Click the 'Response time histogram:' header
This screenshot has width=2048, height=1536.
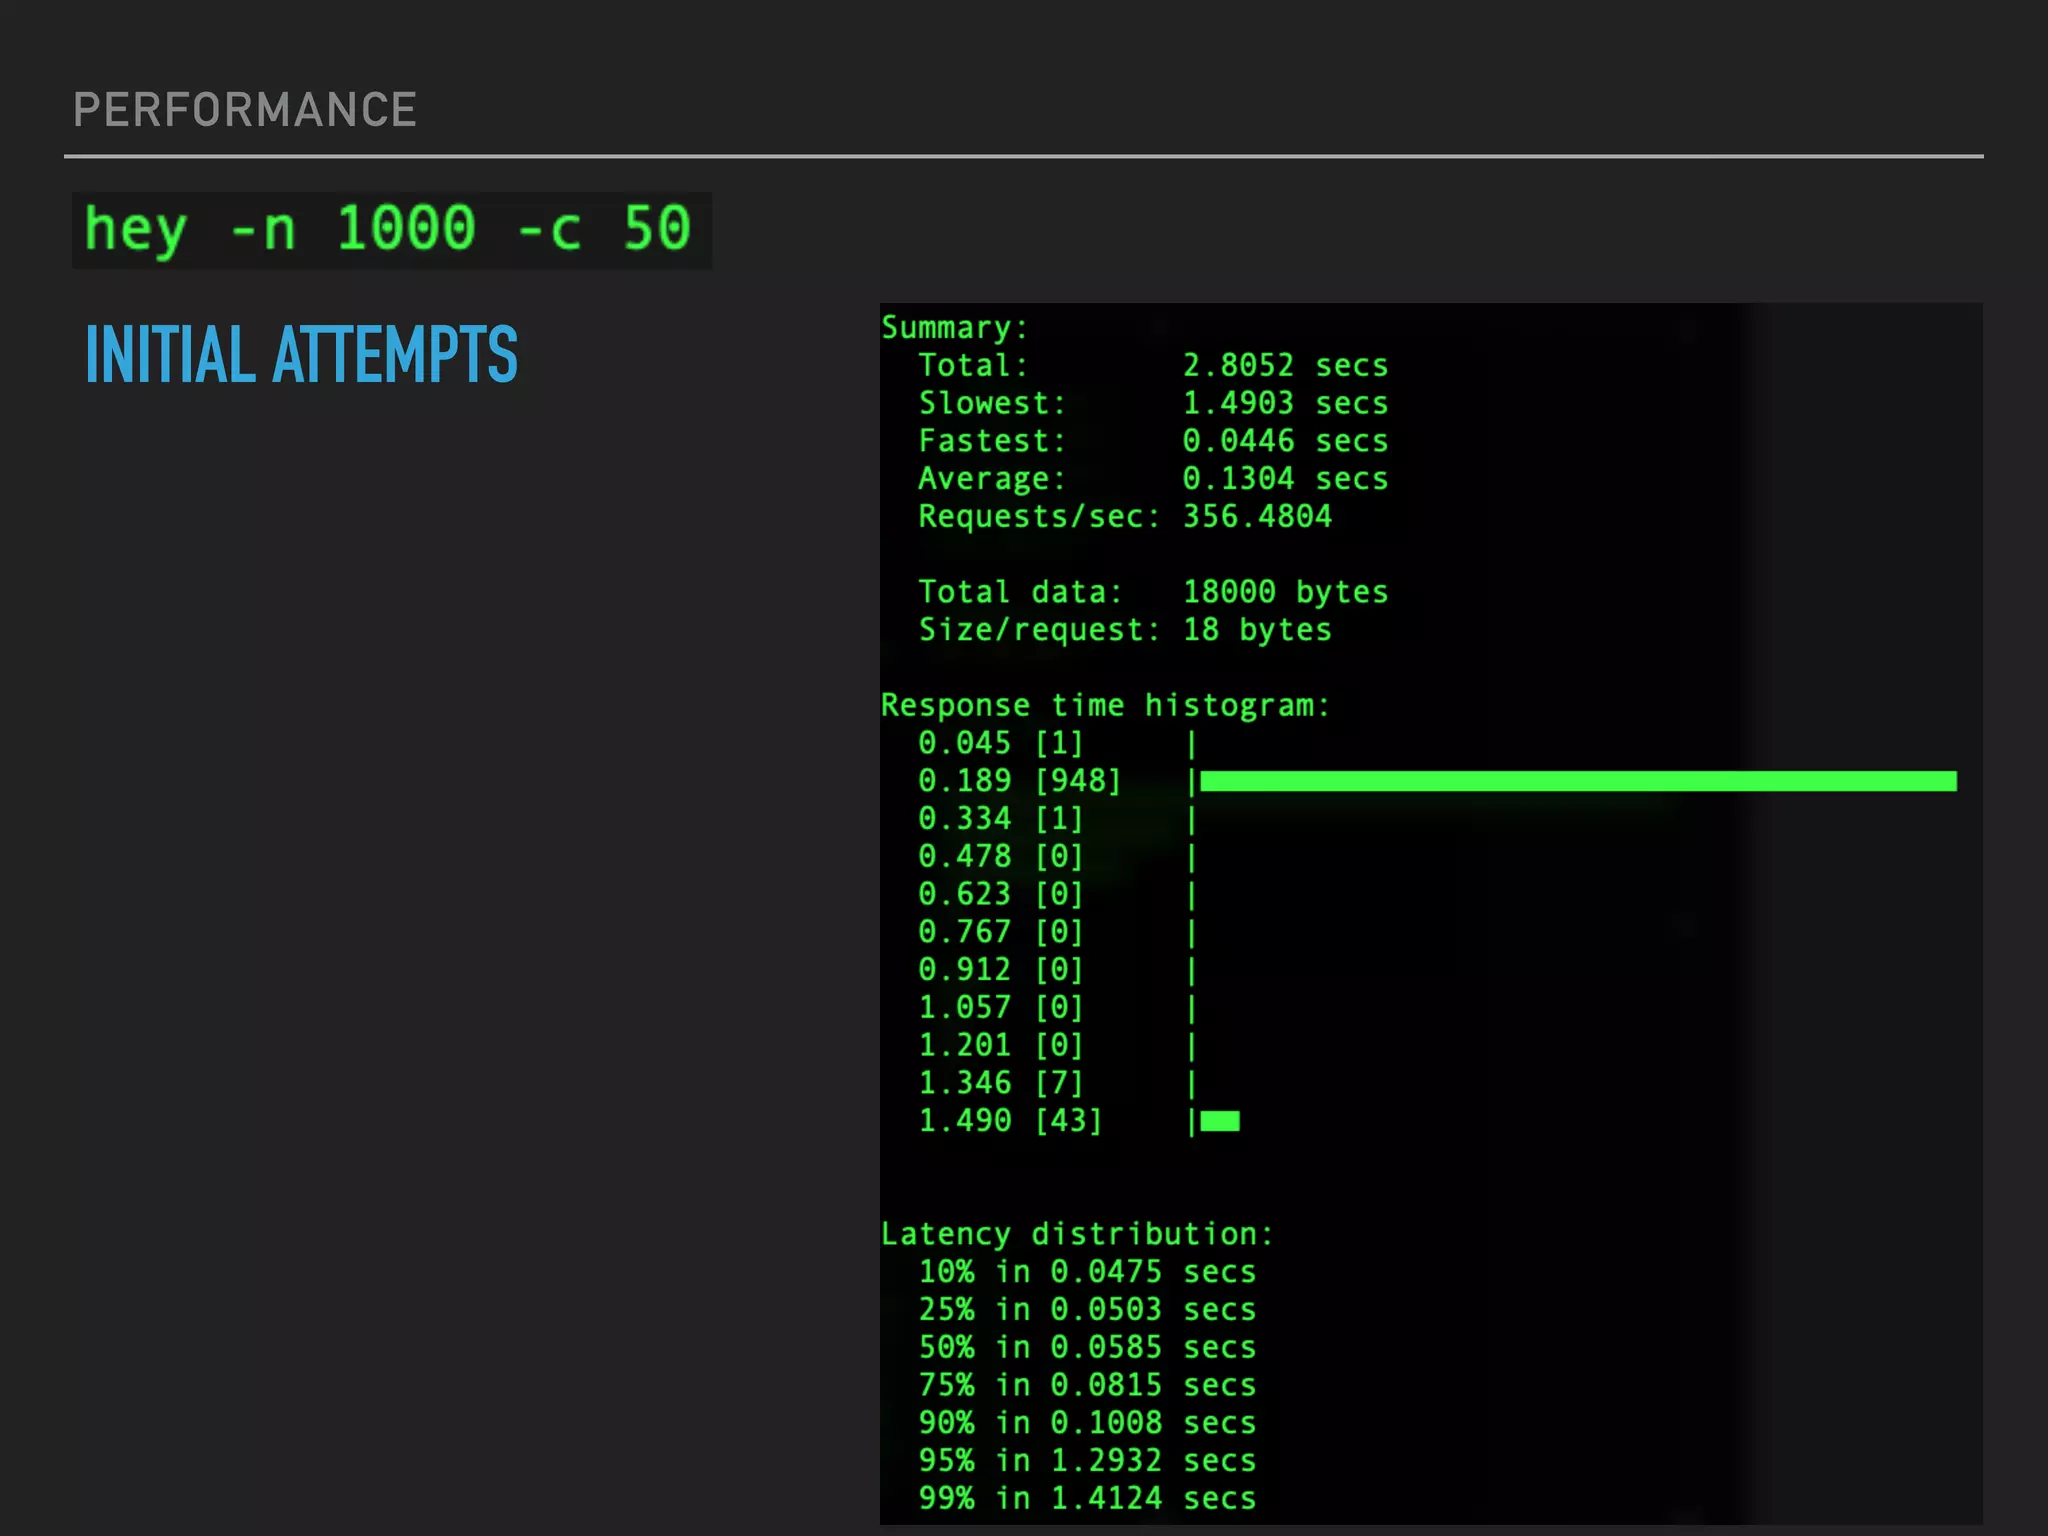[1105, 706]
